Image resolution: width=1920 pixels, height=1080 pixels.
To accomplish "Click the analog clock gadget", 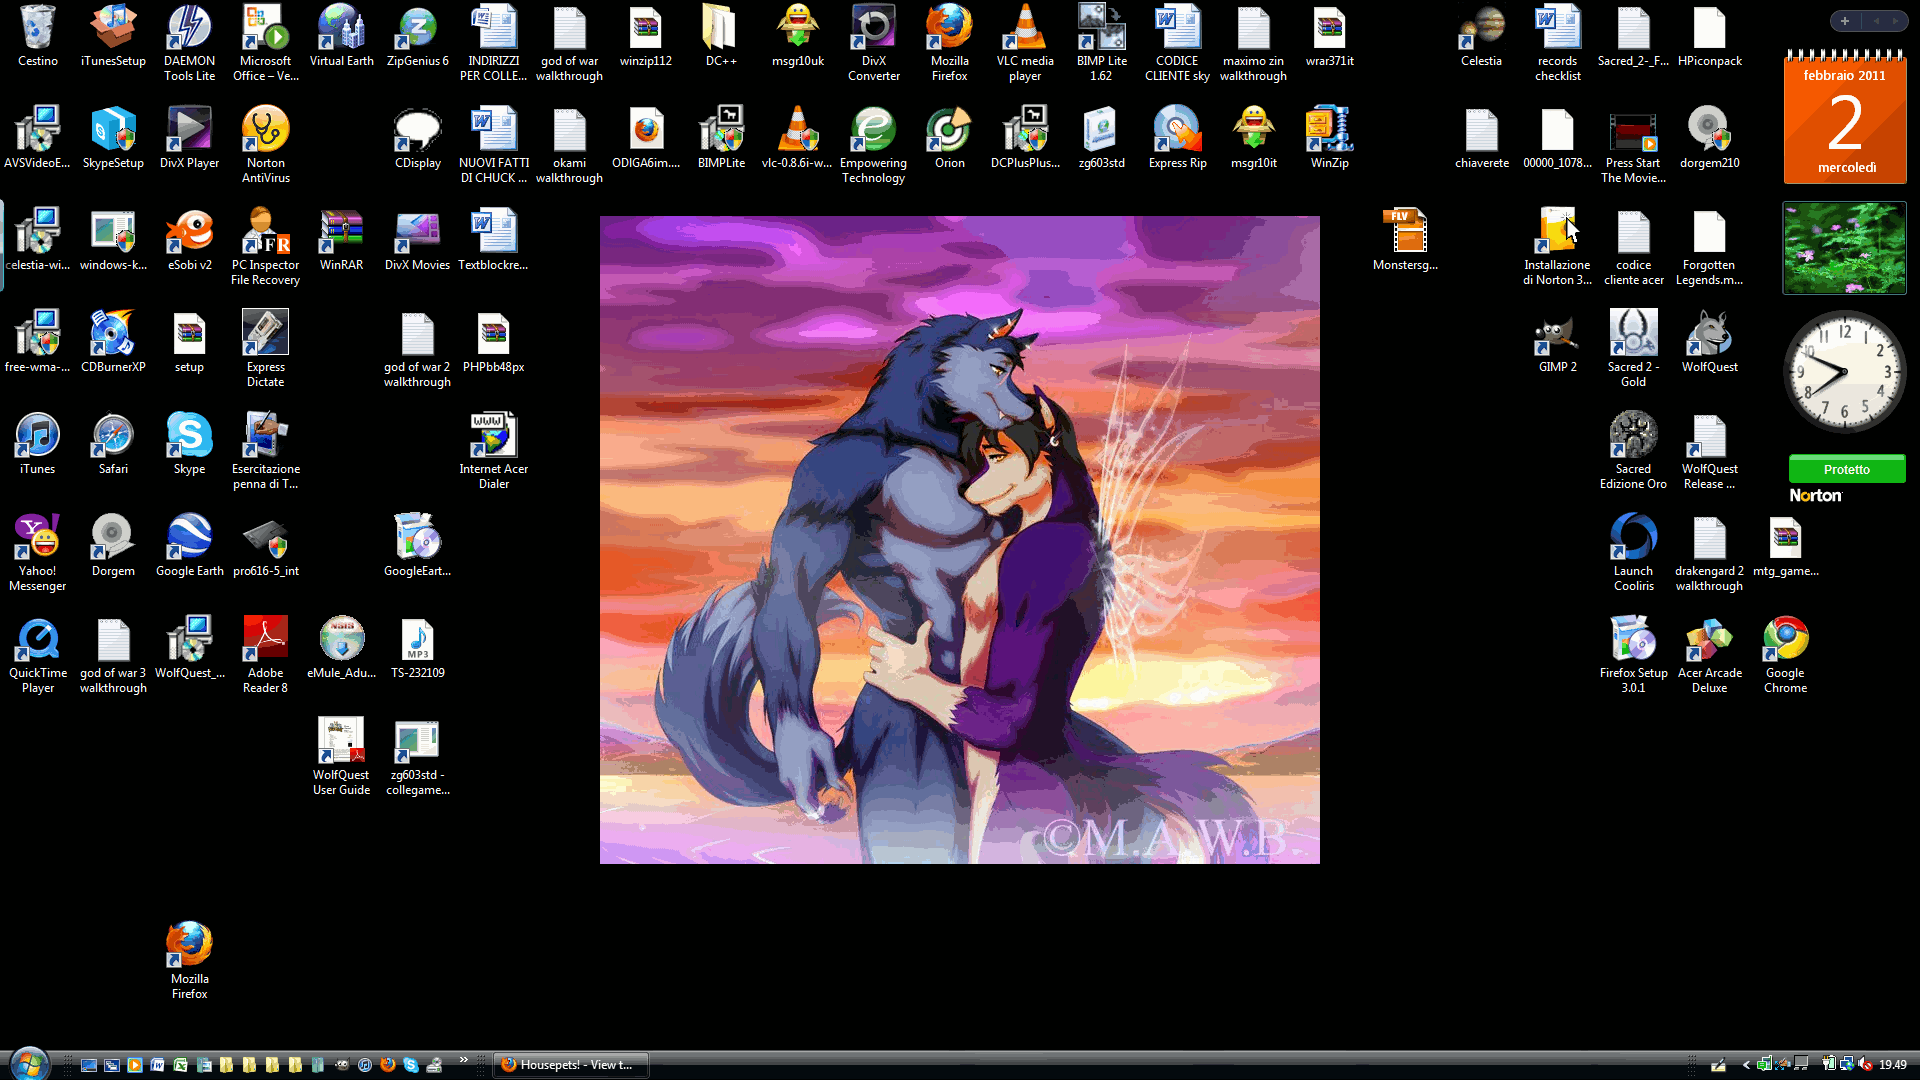I will pyautogui.click(x=1845, y=372).
